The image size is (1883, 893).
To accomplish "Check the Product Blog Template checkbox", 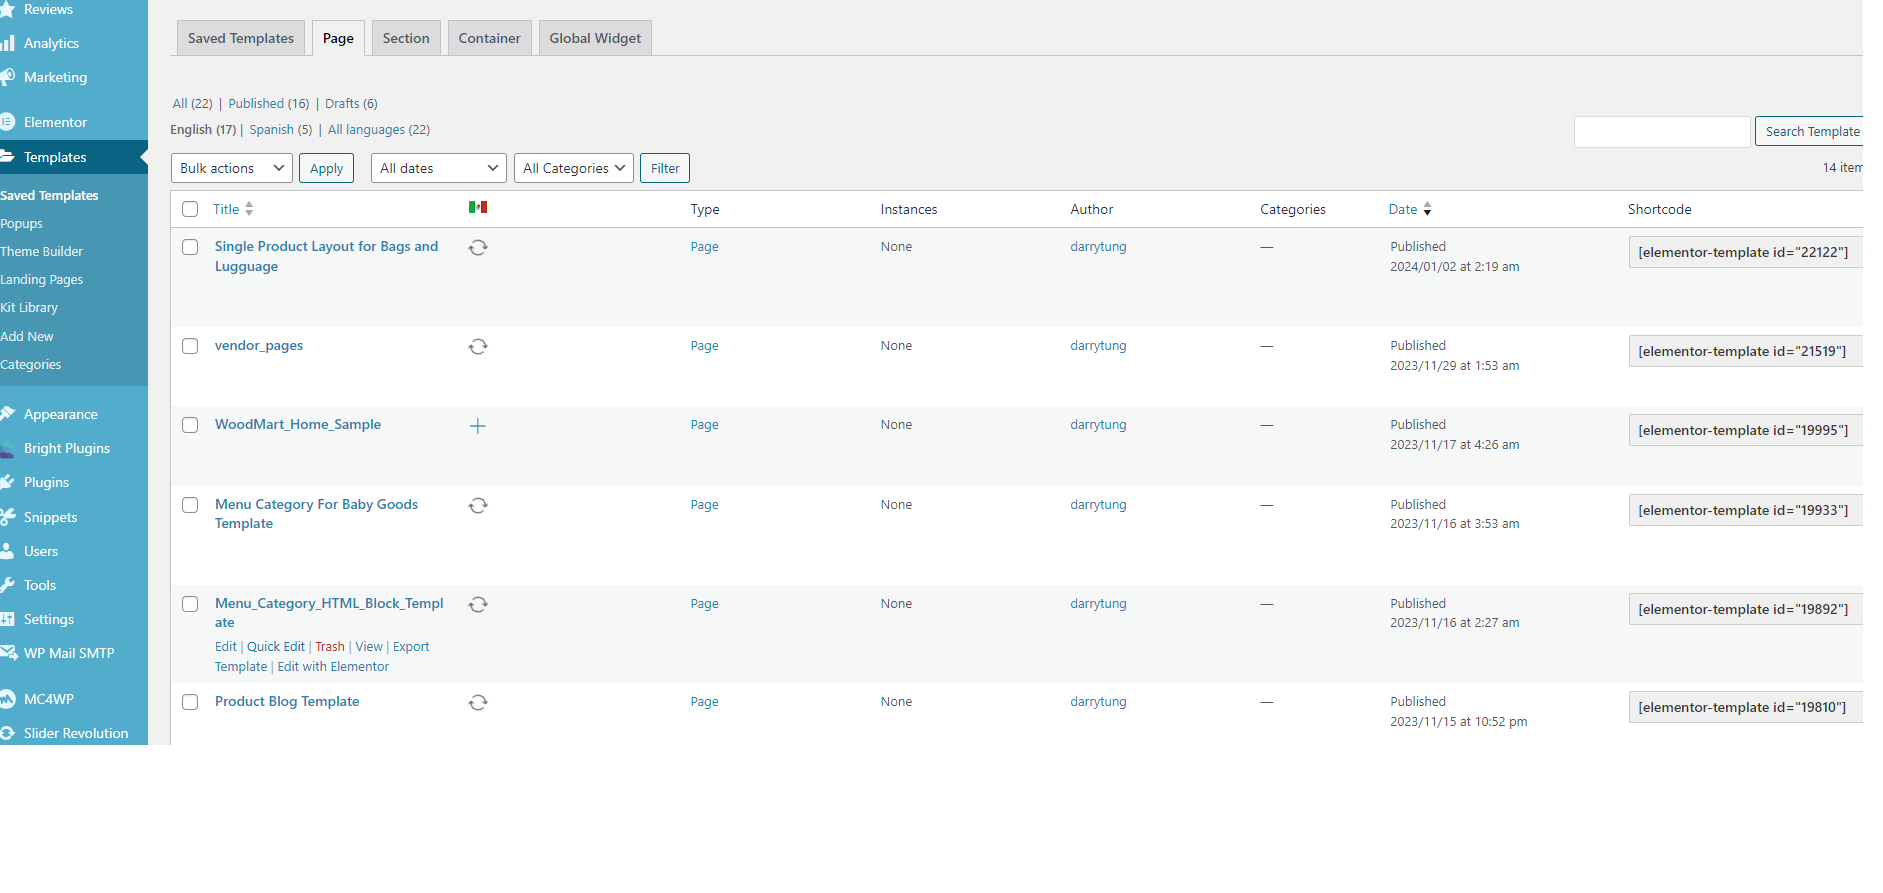I will (190, 702).
